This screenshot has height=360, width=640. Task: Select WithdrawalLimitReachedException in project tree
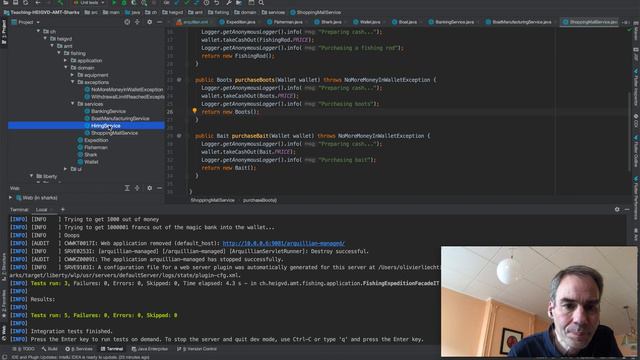click(x=124, y=97)
